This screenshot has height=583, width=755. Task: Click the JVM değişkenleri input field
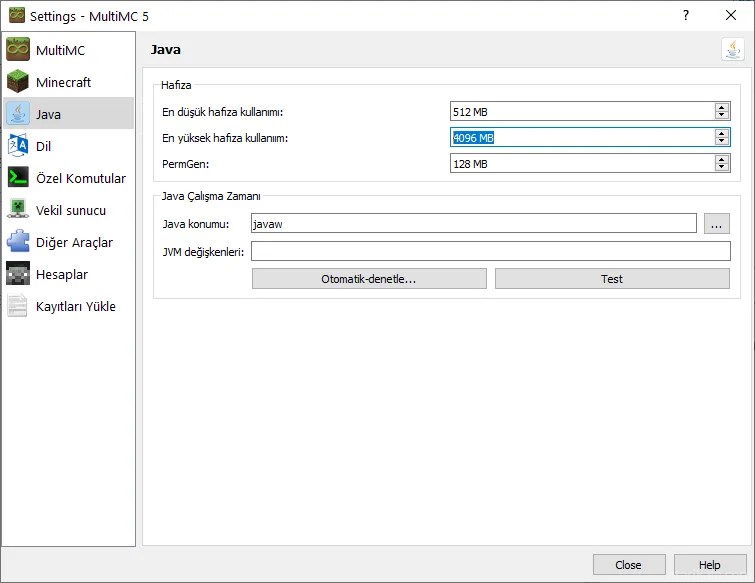click(x=491, y=251)
